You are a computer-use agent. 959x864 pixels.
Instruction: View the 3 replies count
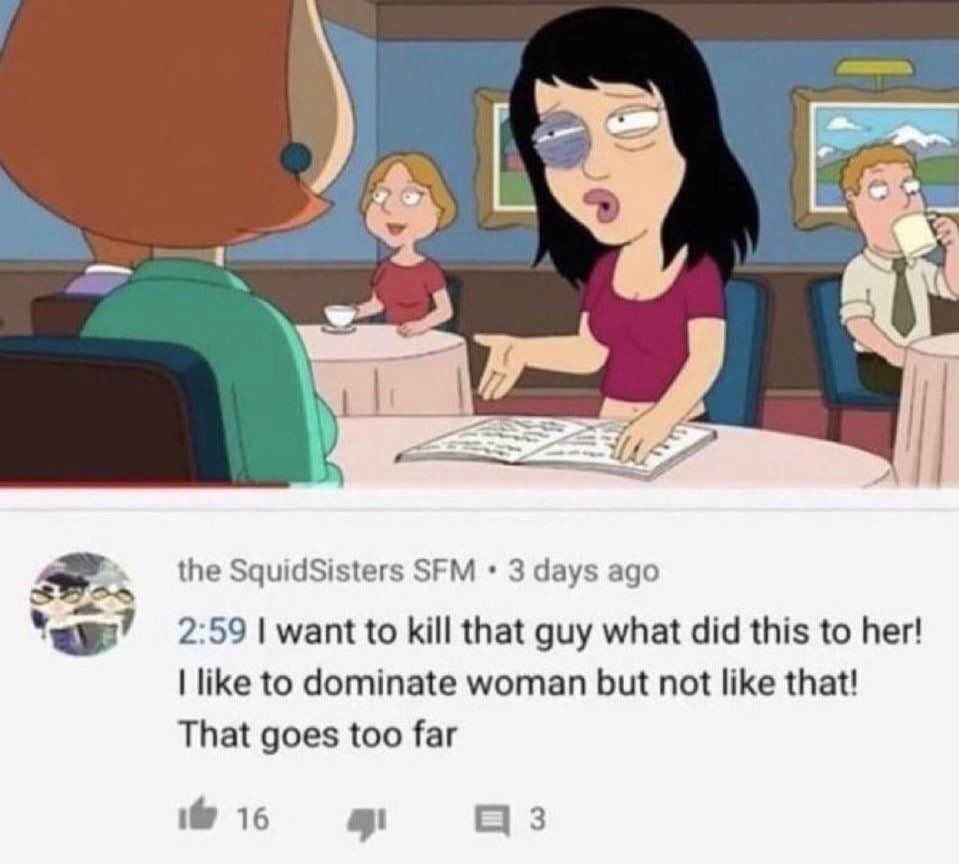point(535,819)
